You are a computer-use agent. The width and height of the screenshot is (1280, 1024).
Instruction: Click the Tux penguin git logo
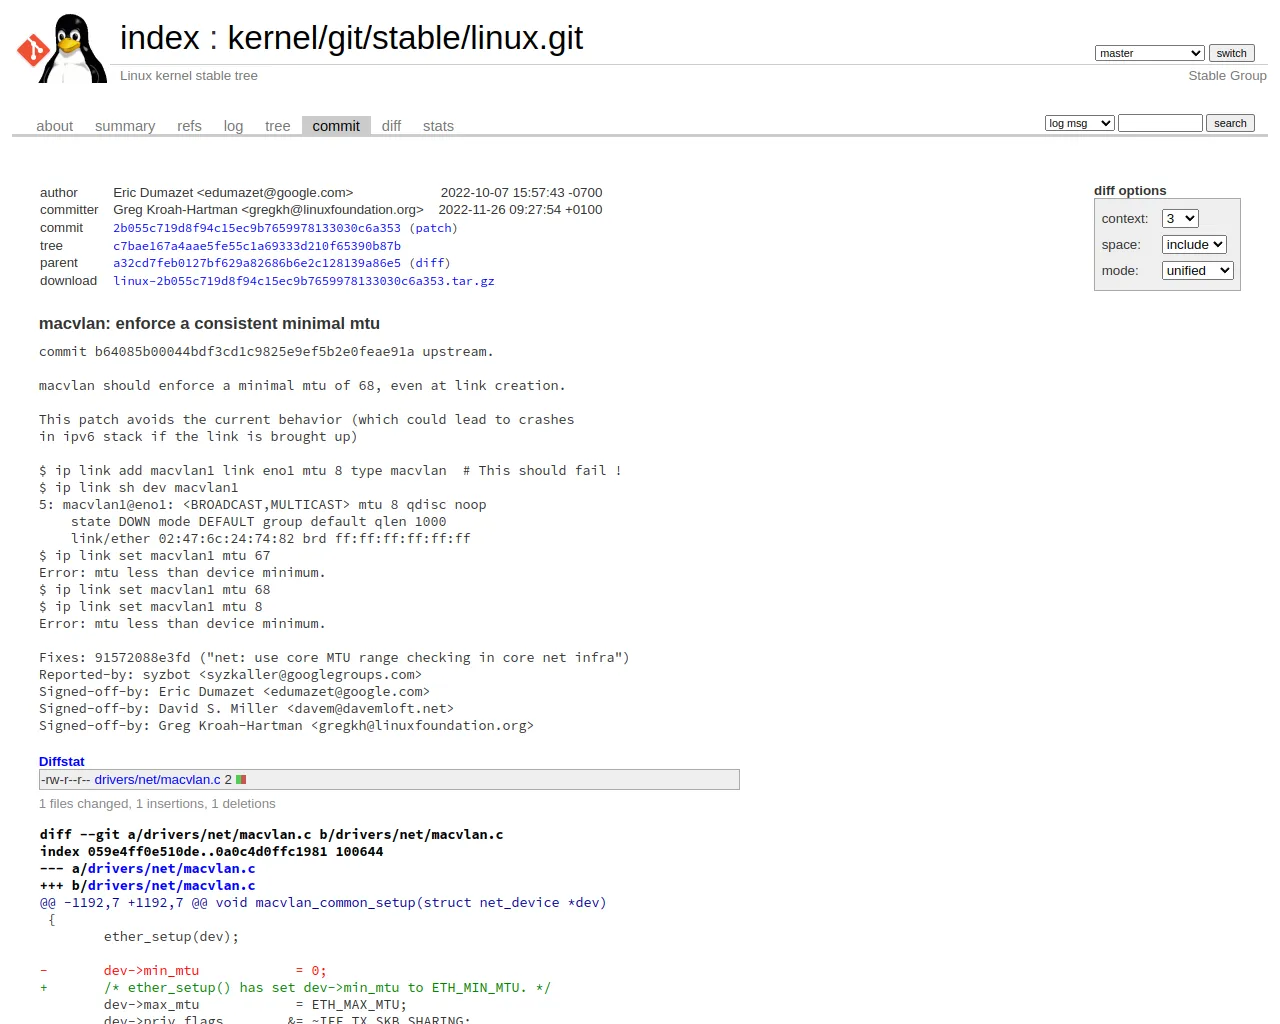pyautogui.click(x=62, y=48)
